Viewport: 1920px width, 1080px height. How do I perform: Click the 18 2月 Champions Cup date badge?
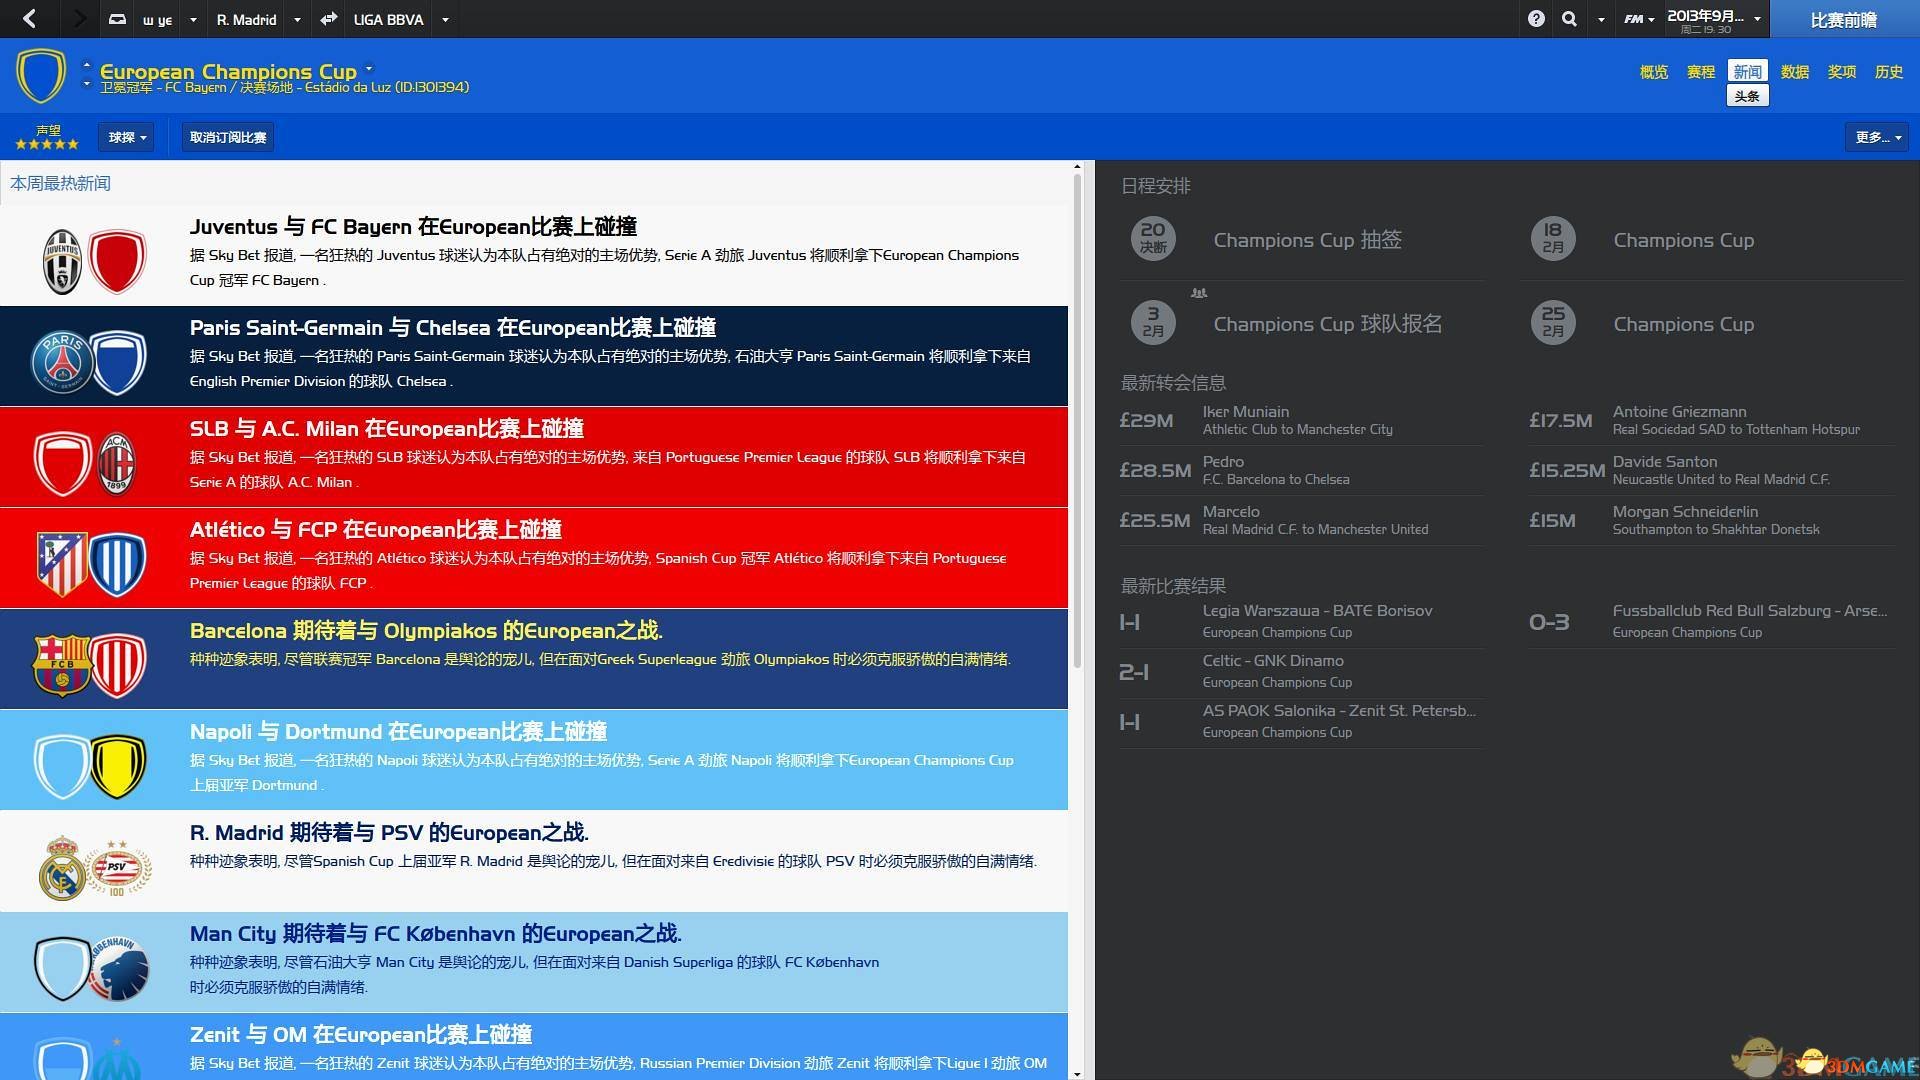click(1553, 239)
